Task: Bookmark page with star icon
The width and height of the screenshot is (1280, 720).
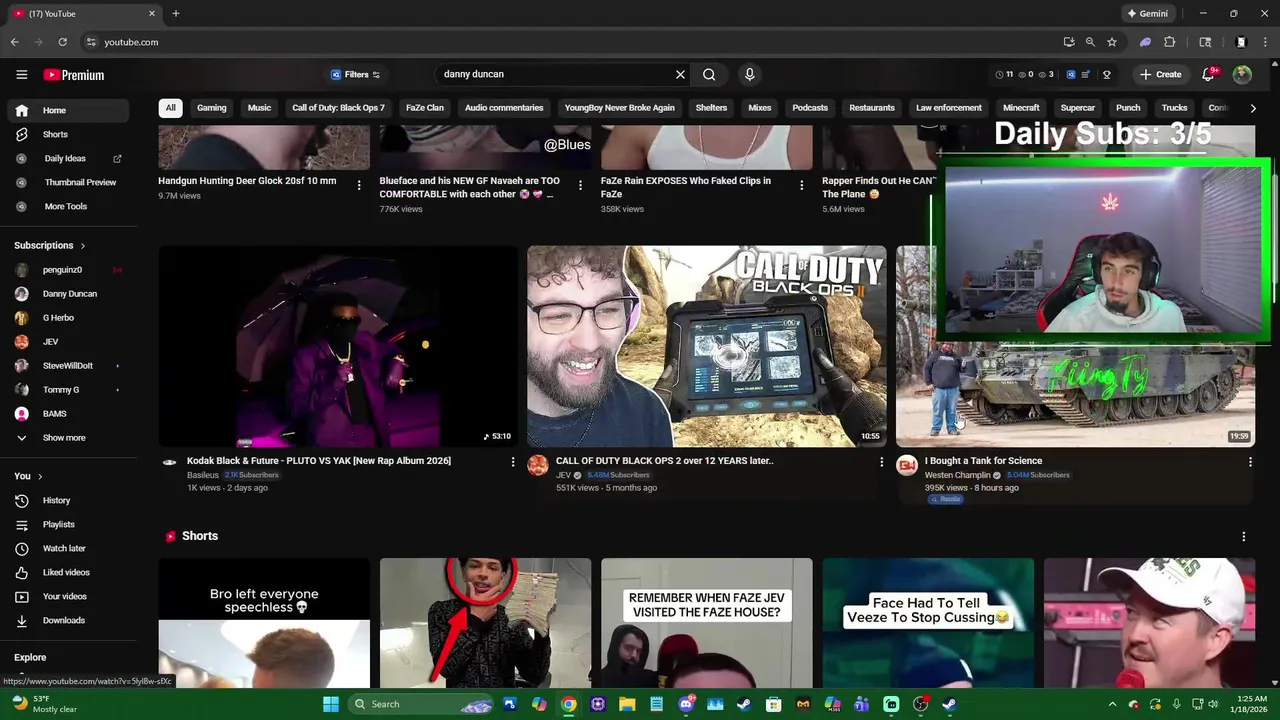Action: 1111,42
